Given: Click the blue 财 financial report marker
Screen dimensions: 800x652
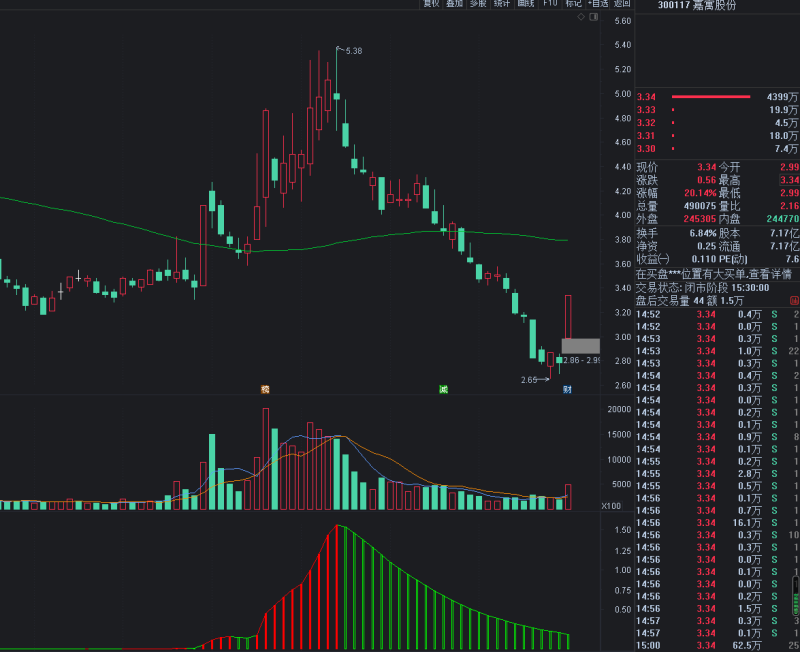Looking at the screenshot, I should click(x=567, y=388).
